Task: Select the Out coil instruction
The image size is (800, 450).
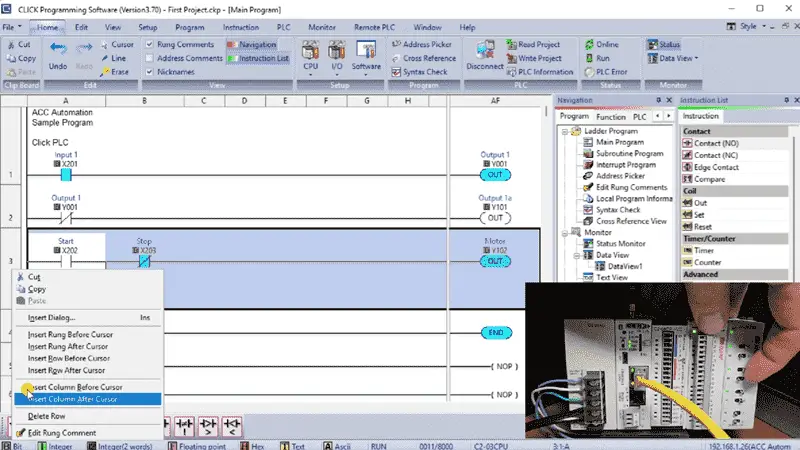Action: pyautogui.click(x=695, y=203)
